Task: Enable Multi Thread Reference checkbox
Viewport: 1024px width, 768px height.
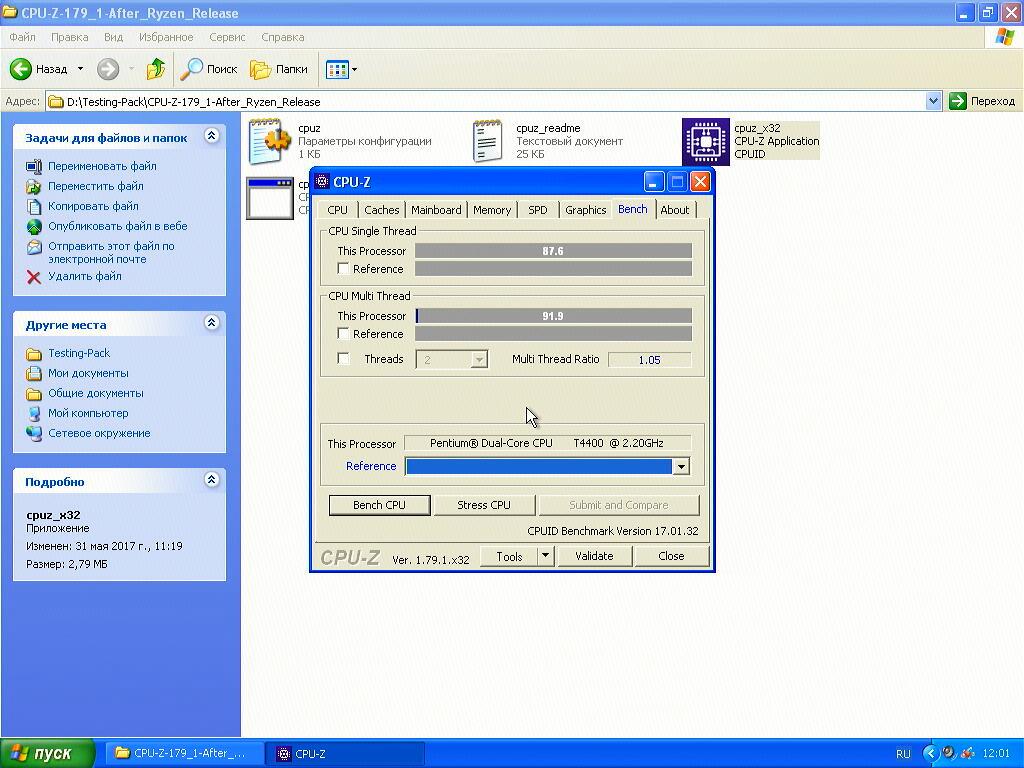Action: pos(344,334)
